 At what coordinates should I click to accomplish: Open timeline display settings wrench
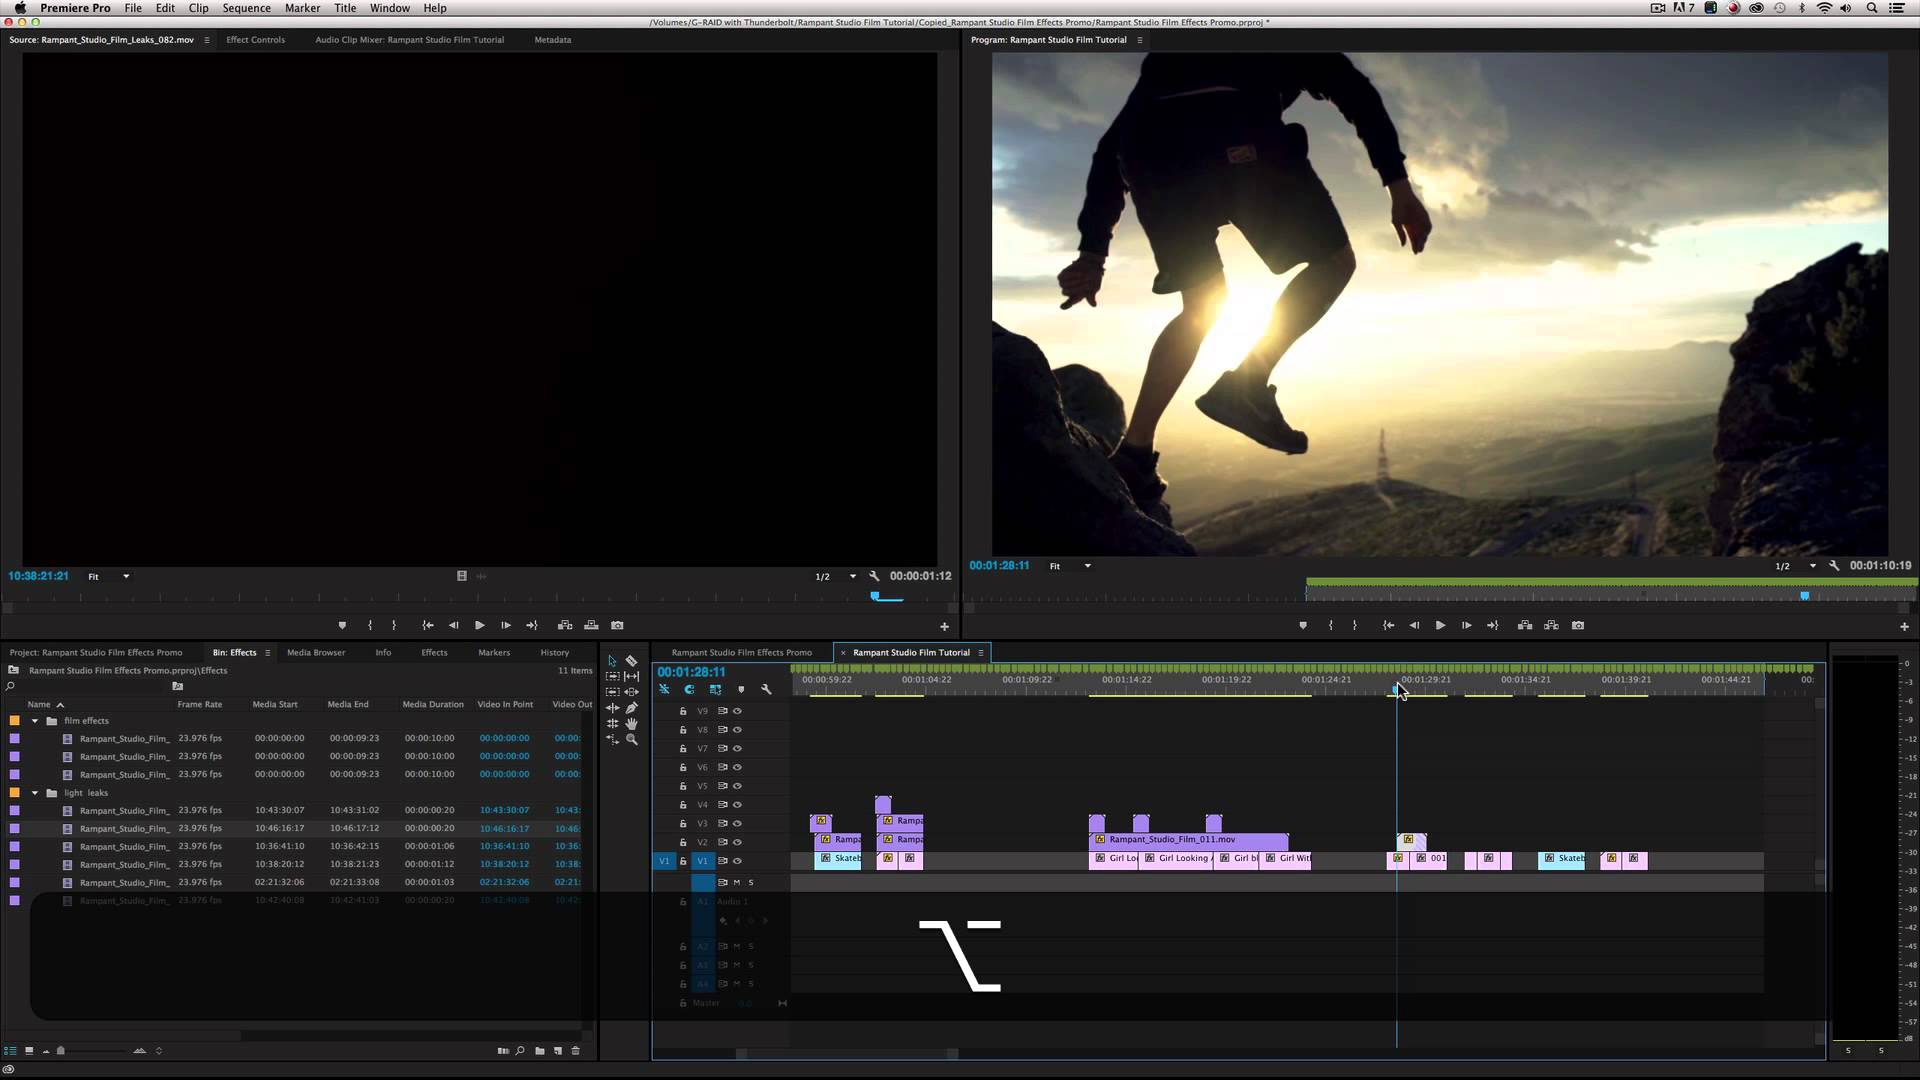(x=766, y=690)
